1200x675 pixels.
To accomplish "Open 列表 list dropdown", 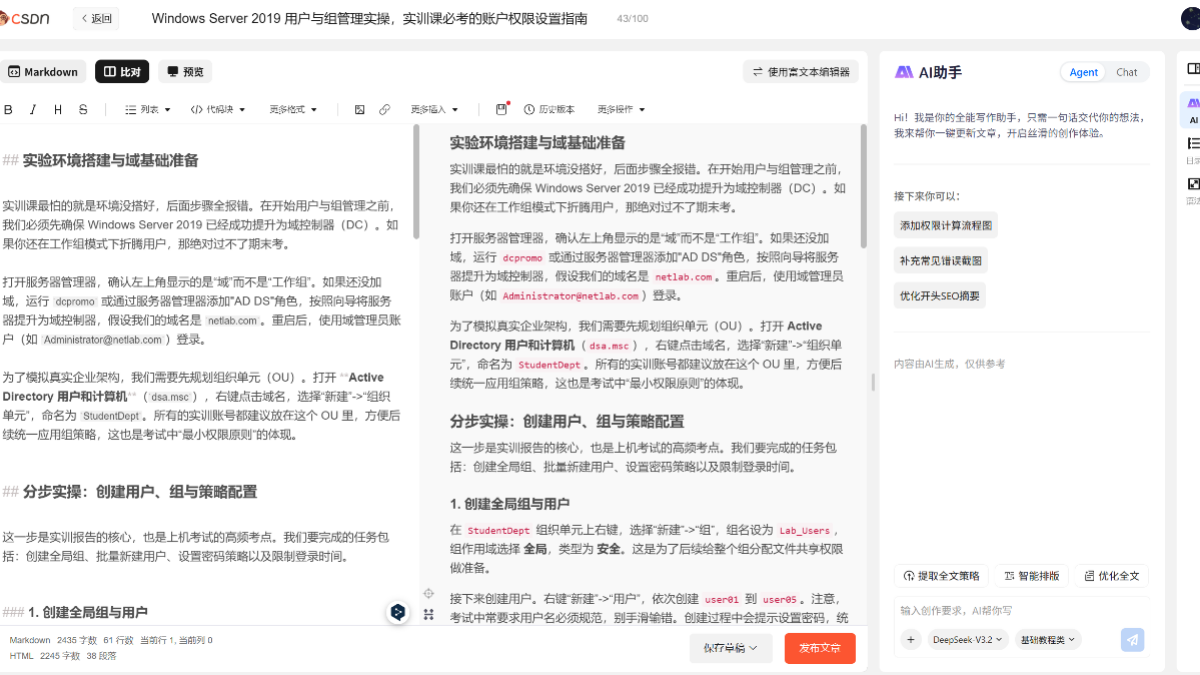I will [147, 109].
